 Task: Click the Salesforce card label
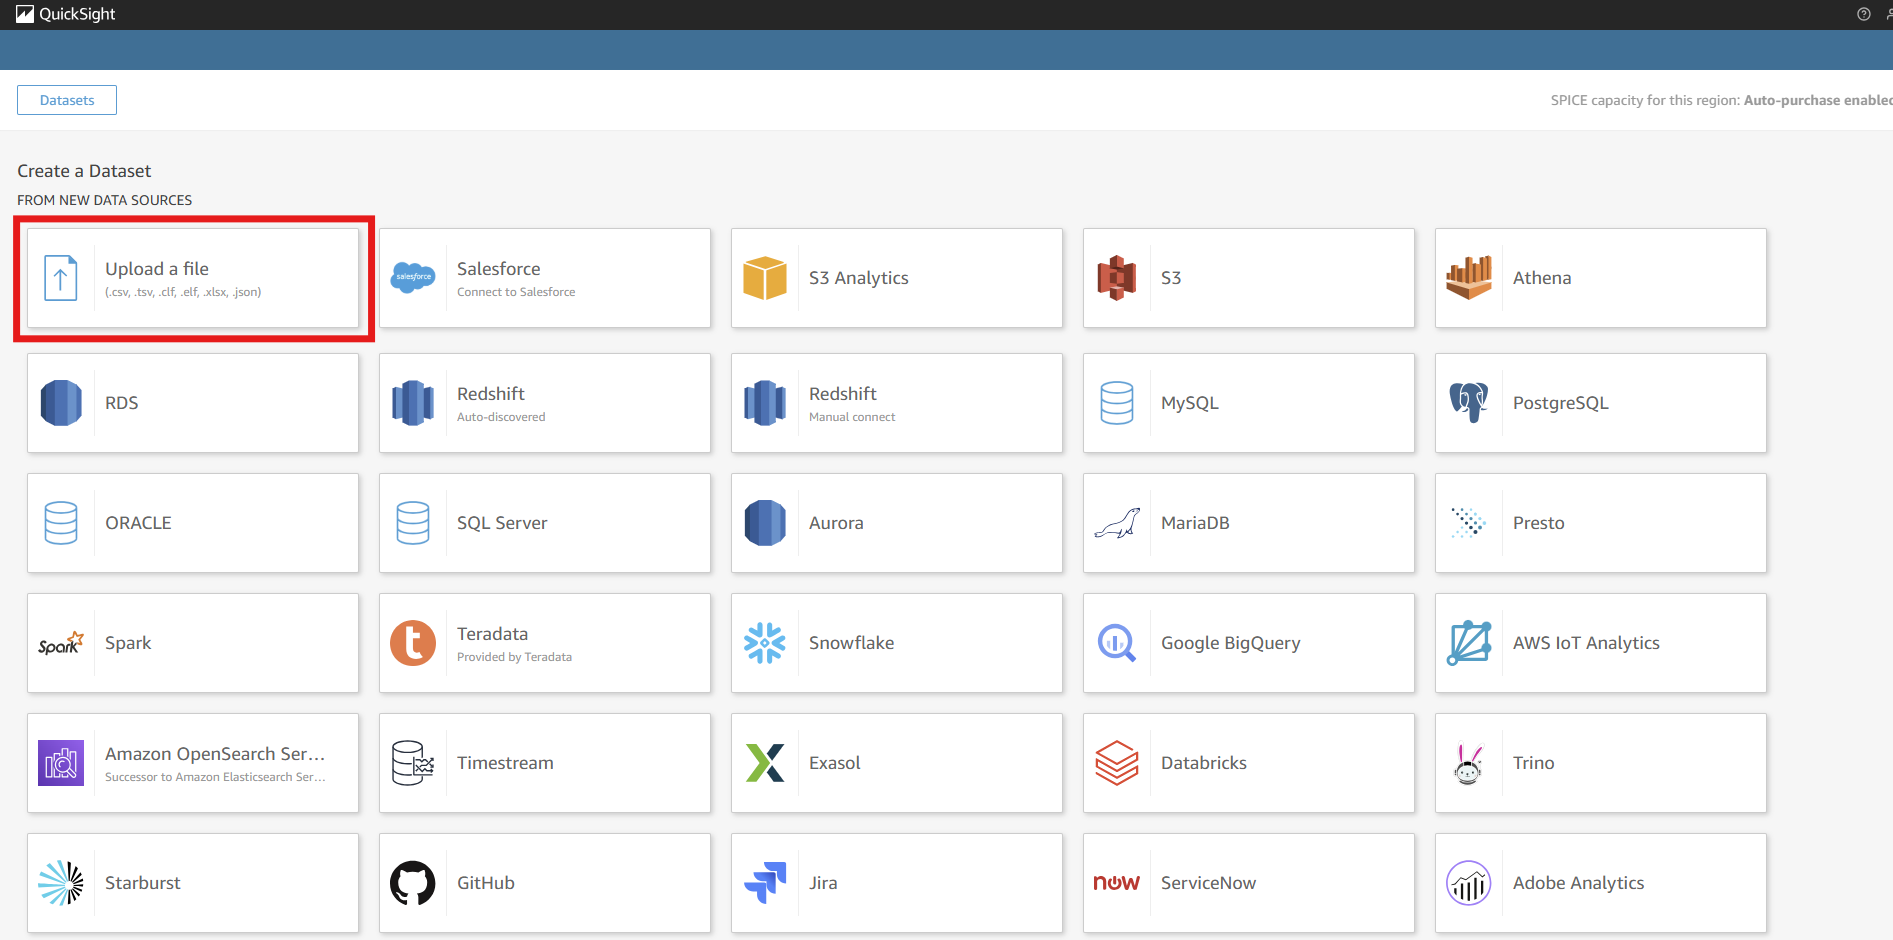coord(499,269)
